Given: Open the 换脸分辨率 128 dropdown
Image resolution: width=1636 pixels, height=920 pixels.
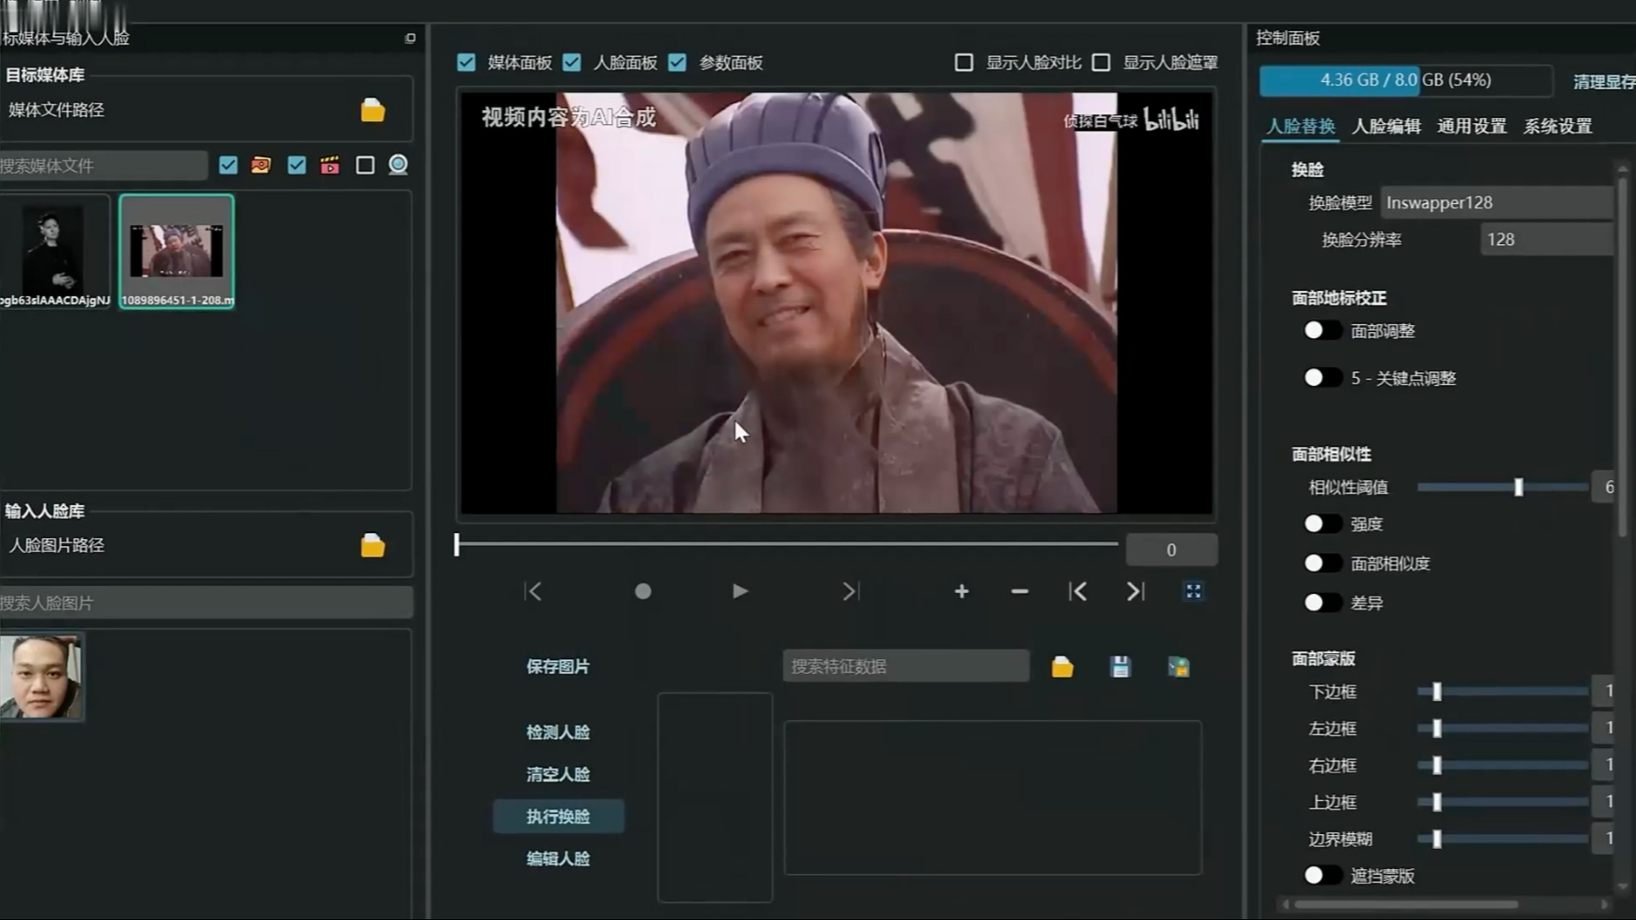Looking at the screenshot, I should point(1546,239).
